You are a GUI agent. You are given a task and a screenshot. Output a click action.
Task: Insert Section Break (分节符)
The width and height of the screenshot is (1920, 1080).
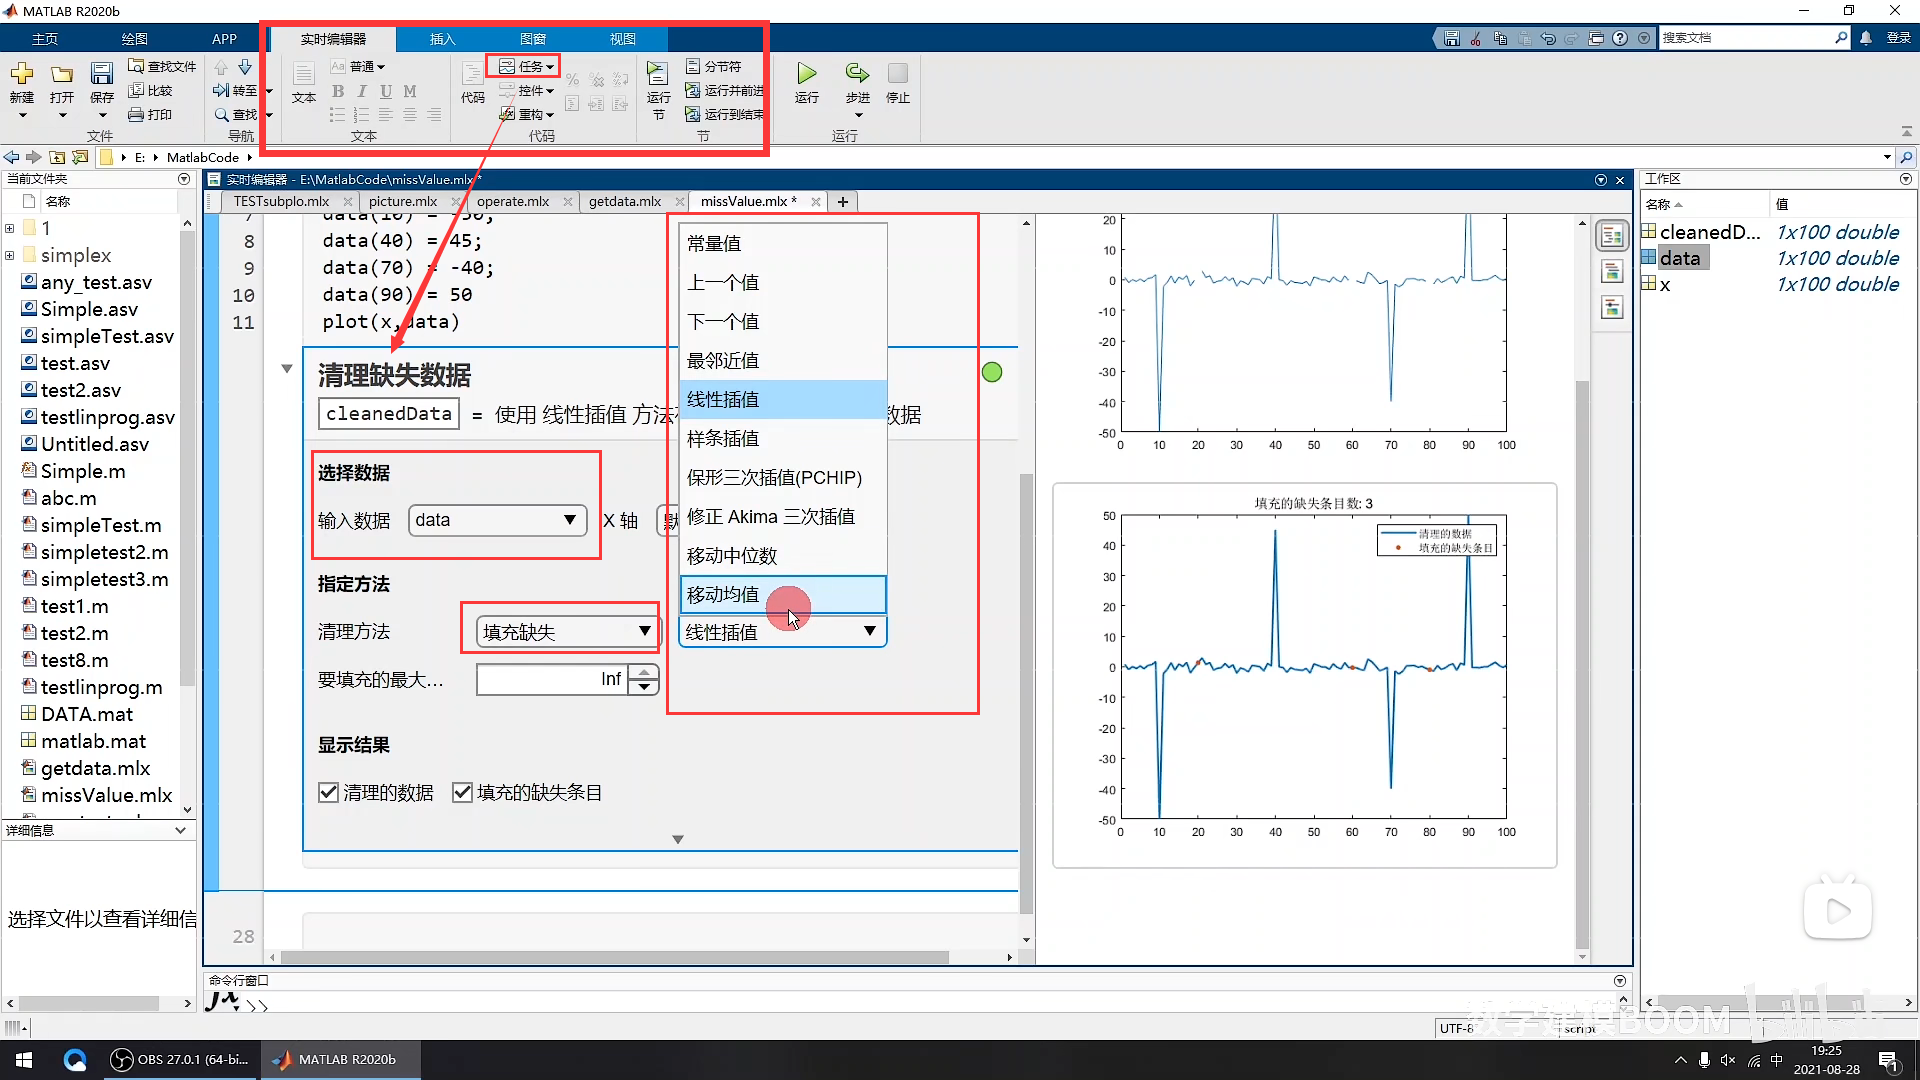(x=714, y=66)
